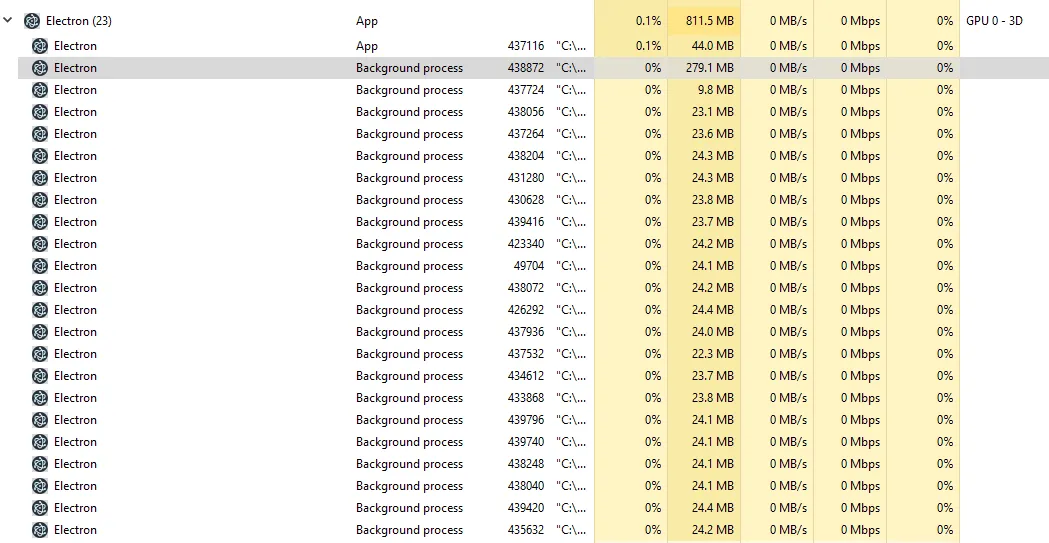
Task: Click Electron icon for PID 439416
Action: point(40,222)
